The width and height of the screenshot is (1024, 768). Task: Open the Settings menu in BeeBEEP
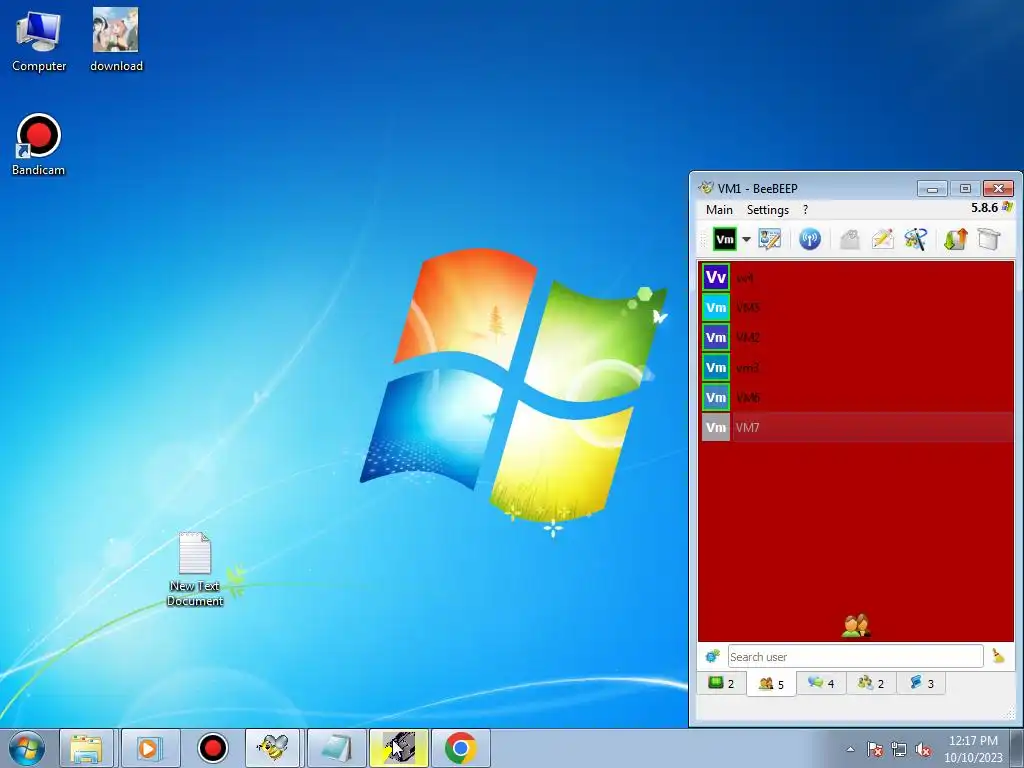pos(768,210)
